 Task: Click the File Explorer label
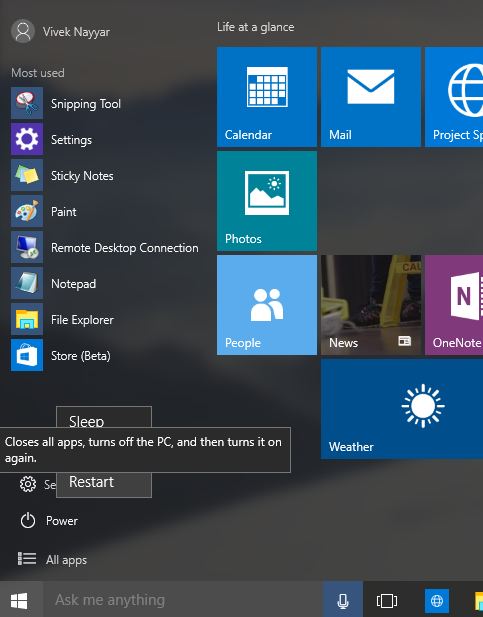(82, 320)
